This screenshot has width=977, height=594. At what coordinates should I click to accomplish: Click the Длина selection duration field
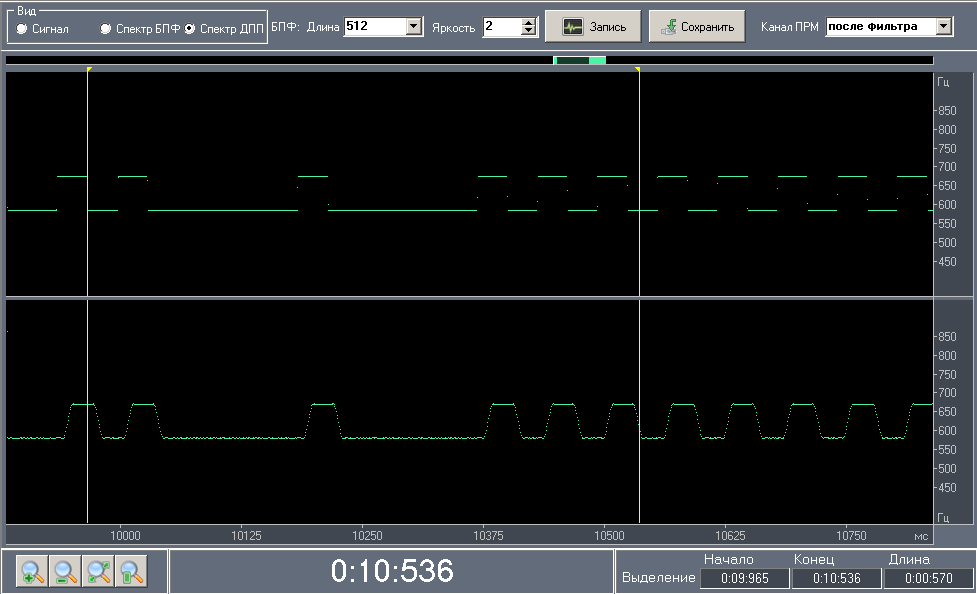[928, 578]
